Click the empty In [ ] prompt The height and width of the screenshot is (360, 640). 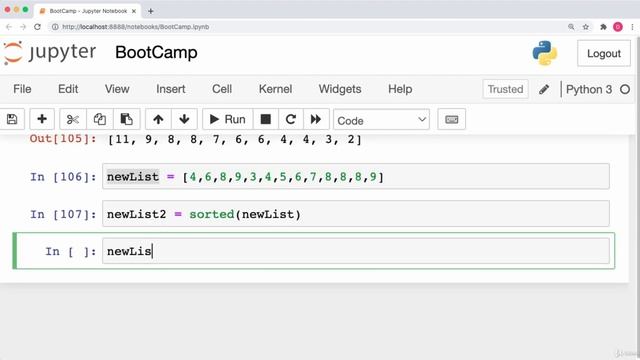click(x=71, y=251)
